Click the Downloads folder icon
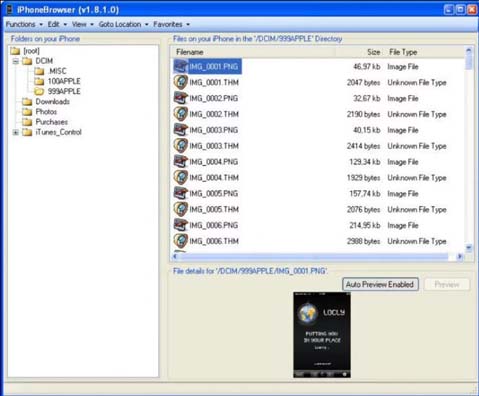Image resolution: width=479 pixels, height=396 pixels. click(x=27, y=102)
